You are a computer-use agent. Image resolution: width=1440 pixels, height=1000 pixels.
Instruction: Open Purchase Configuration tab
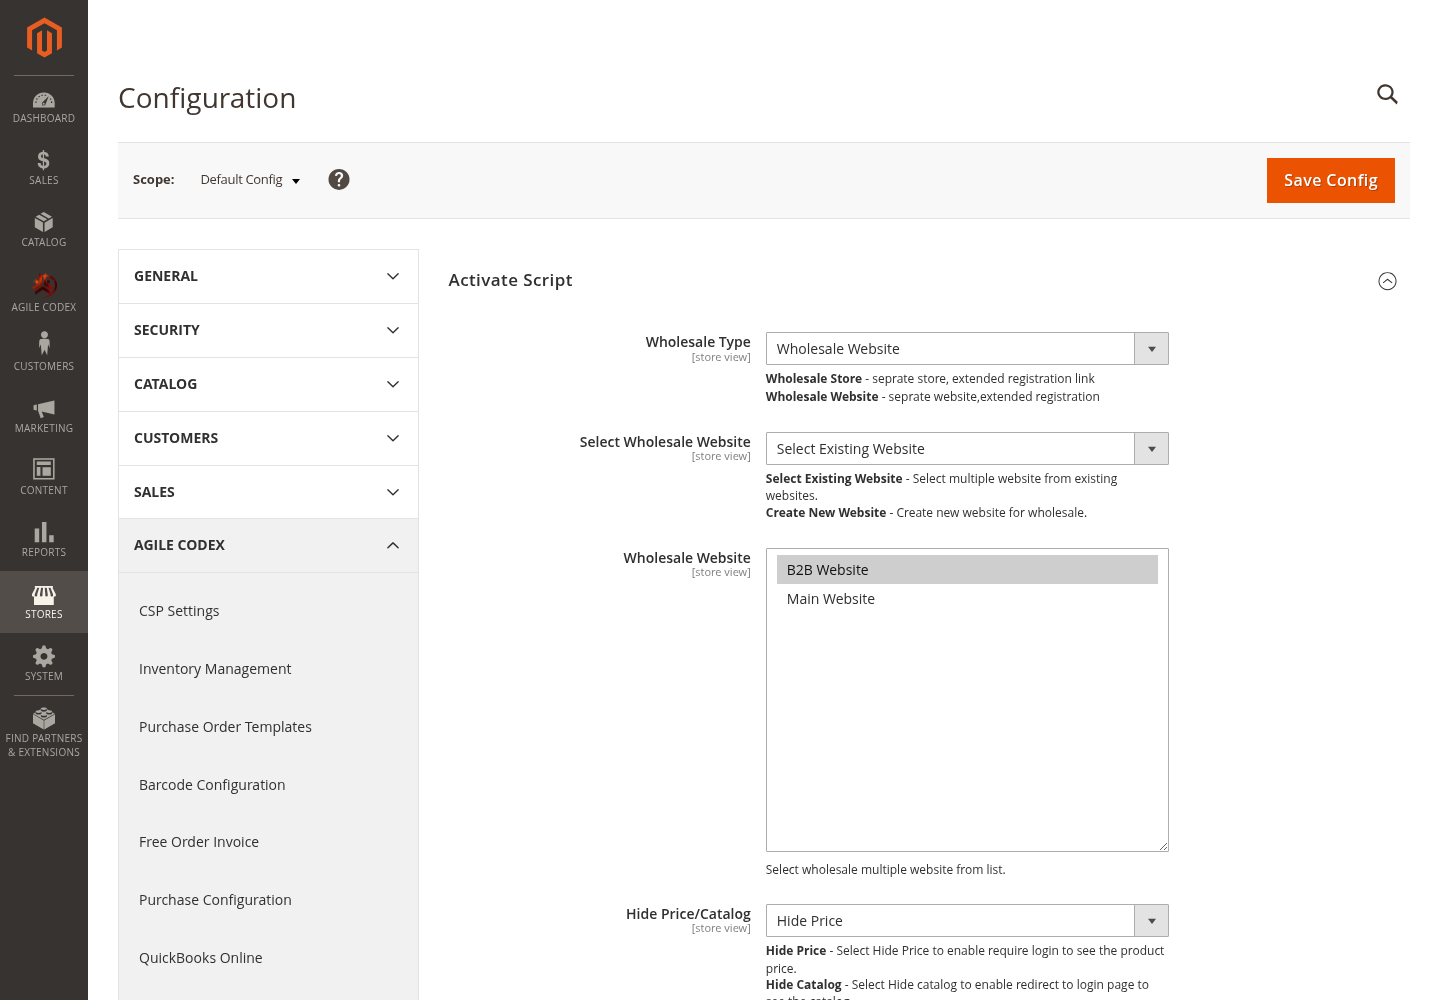[x=215, y=900]
